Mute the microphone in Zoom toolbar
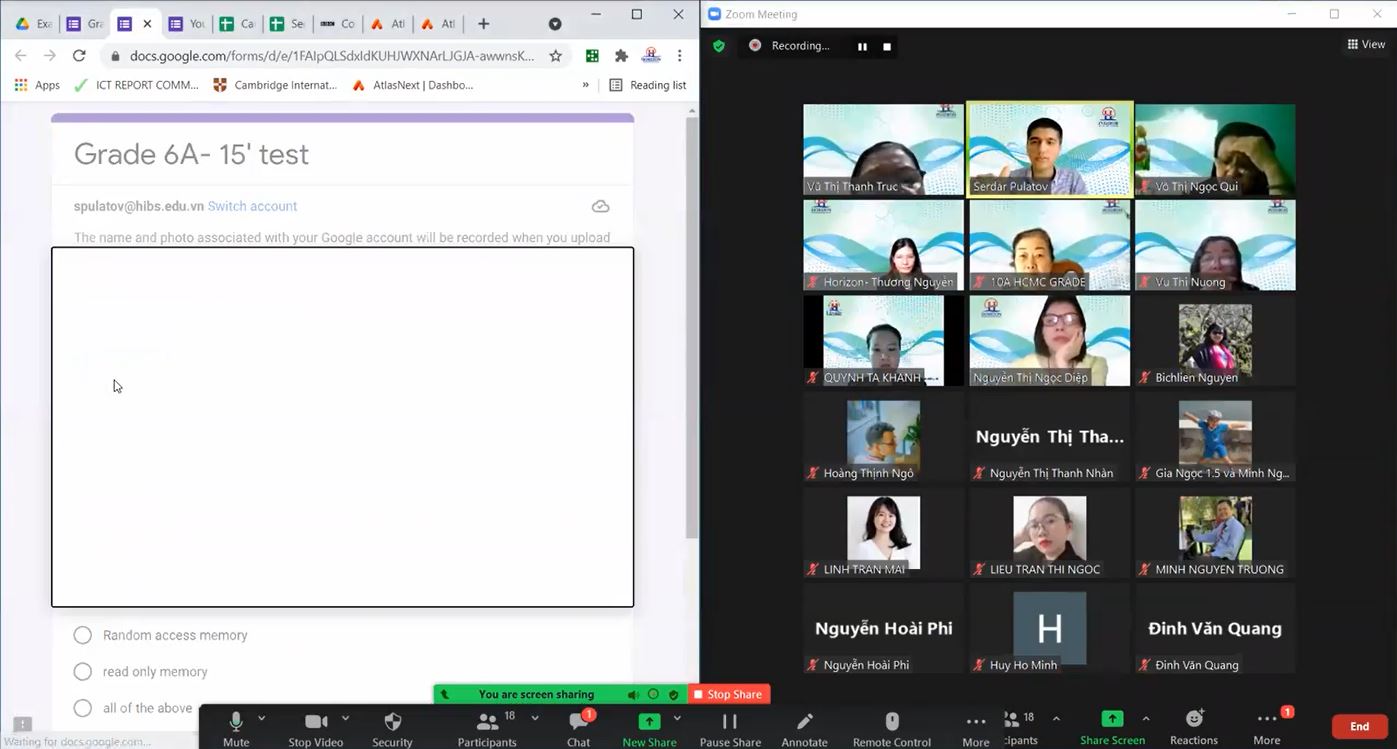The height and width of the screenshot is (749, 1397). (x=236, y=729)
